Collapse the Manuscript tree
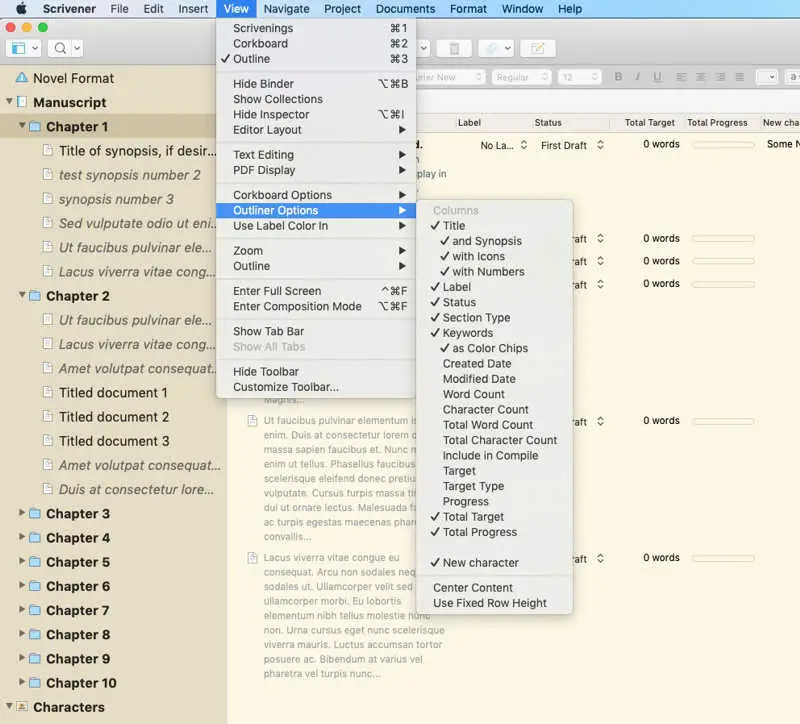Screen dimensions: 800x724 [9, 101]
